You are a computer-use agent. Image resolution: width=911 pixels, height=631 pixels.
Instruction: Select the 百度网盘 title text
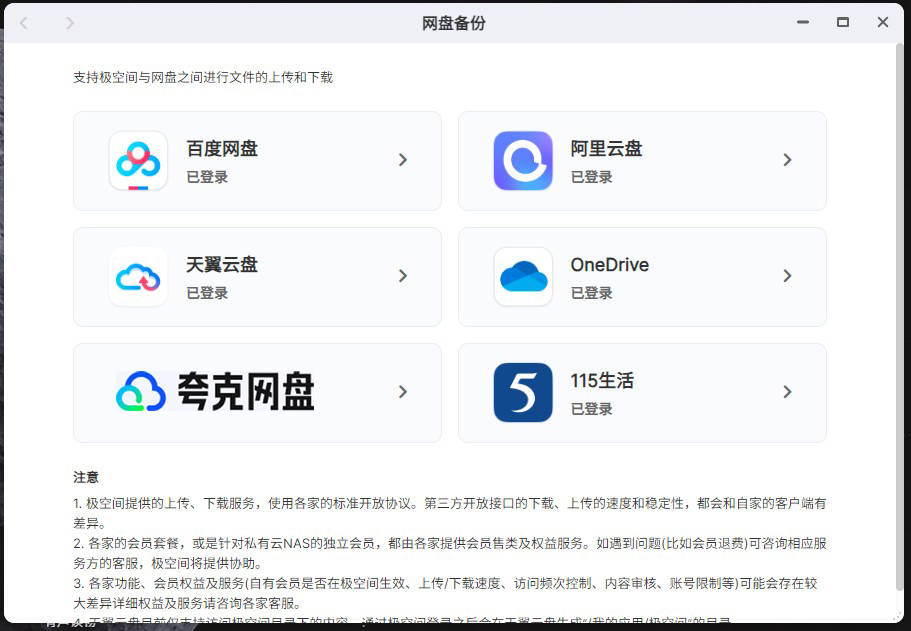point(222,149)
